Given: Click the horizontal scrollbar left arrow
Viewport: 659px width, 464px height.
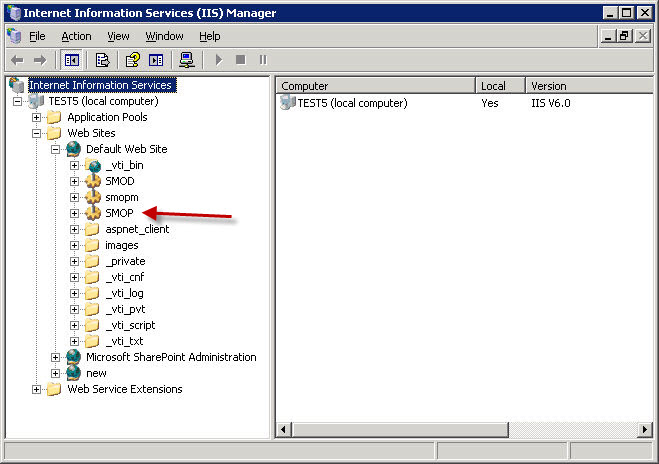Looking at the screenshot, I should click(x=283, y=430).
